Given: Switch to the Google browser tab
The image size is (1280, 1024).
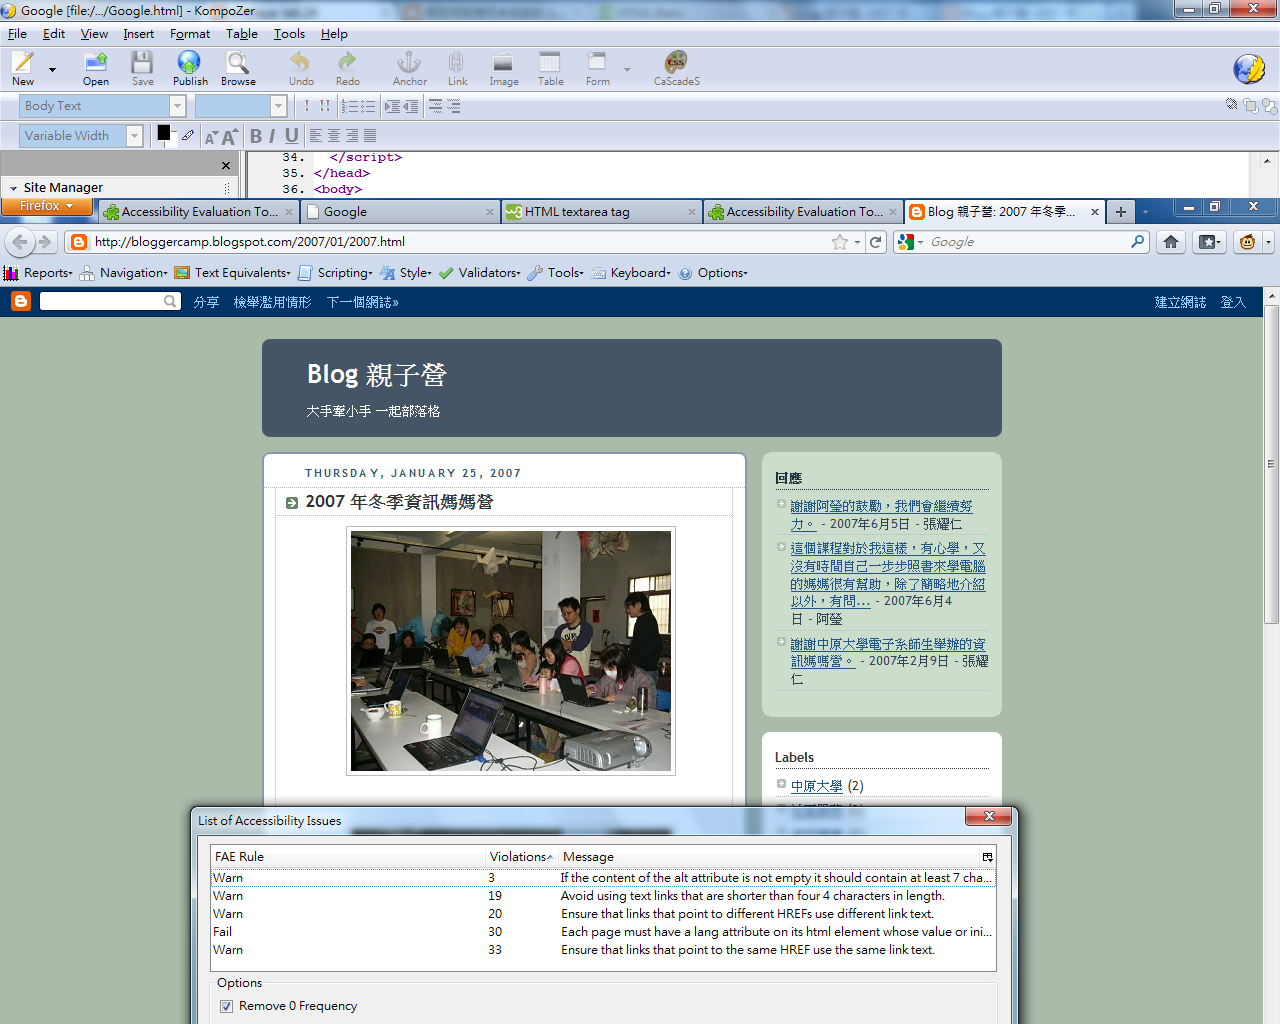Looking at the screenshot, I should pos(399,212).
